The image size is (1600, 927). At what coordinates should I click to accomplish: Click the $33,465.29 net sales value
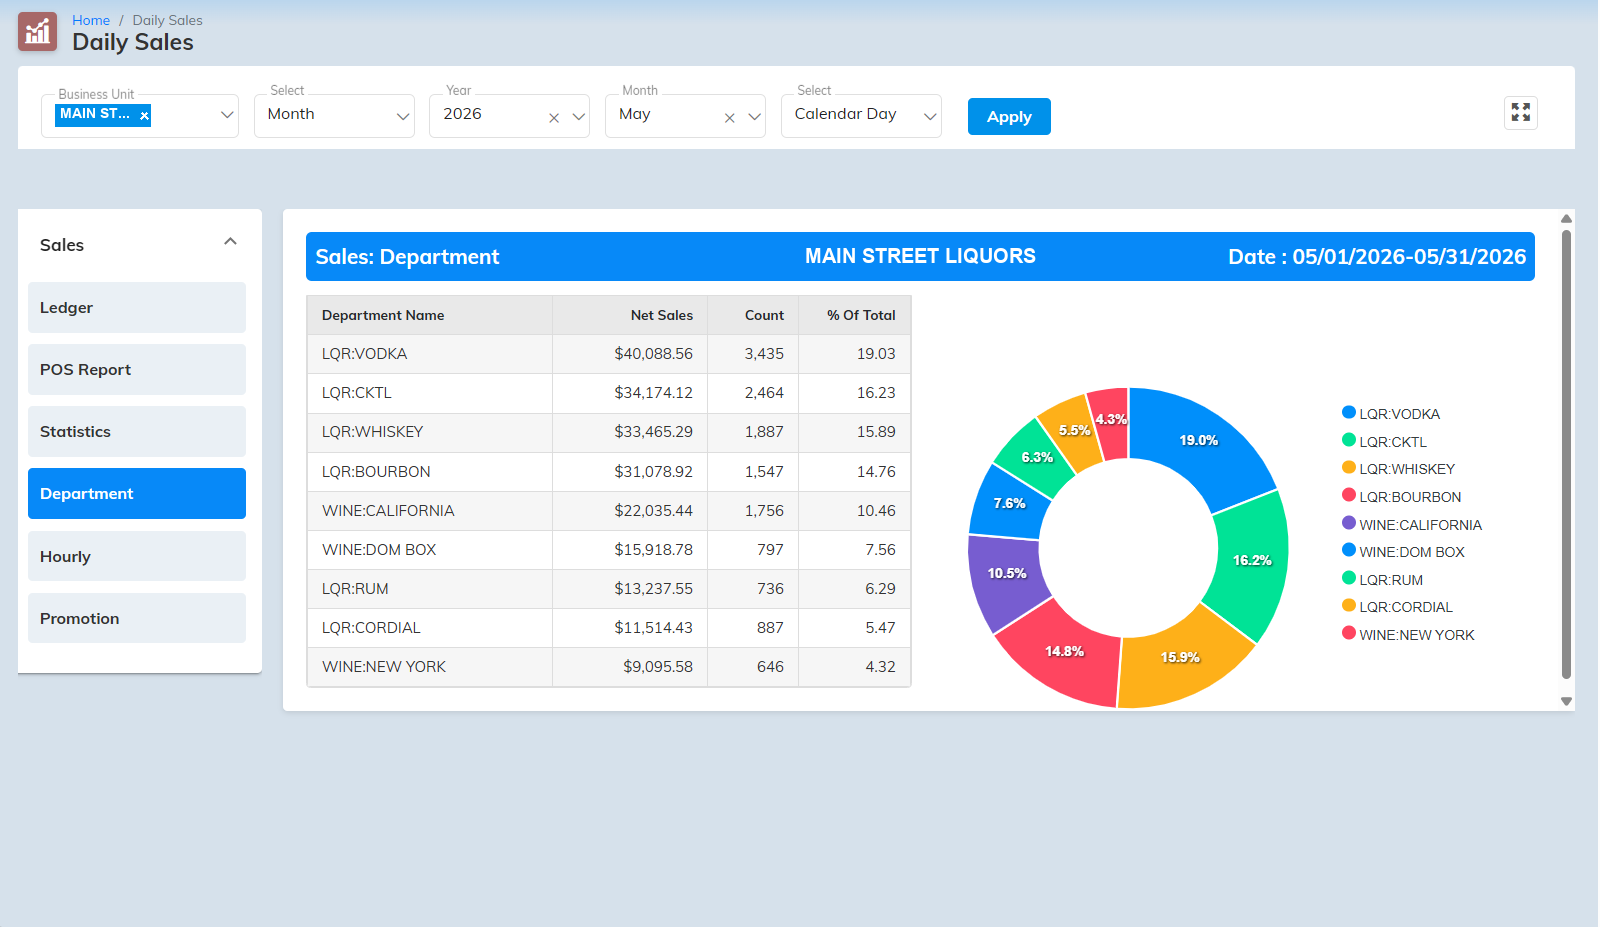[x=653, y=432]
